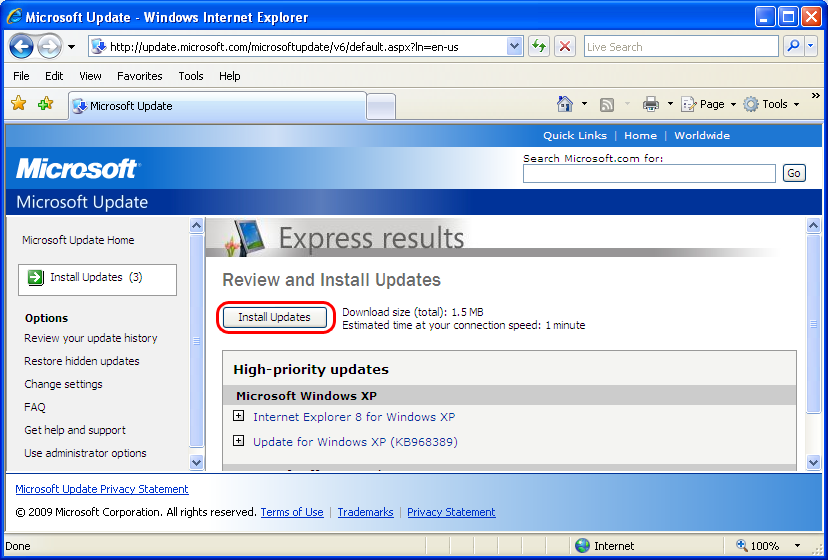Image resolution: width=828 pixels, height=560 pixels.
Task: Open Internet Explorer 8 for Windows XP link
Action: coord(354,417)
